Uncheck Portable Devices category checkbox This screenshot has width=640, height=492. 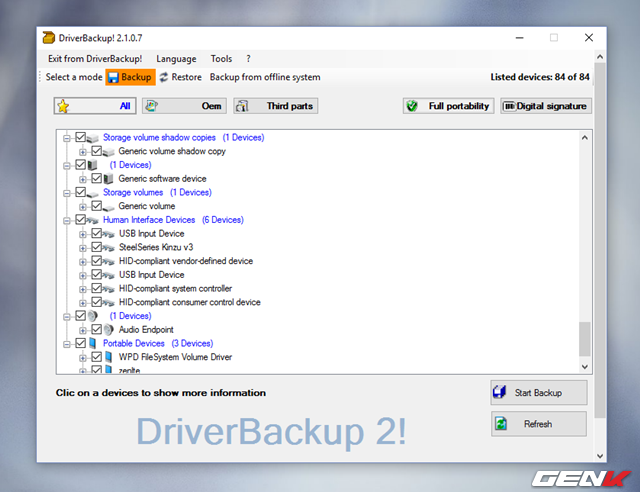tap(80, 343)
